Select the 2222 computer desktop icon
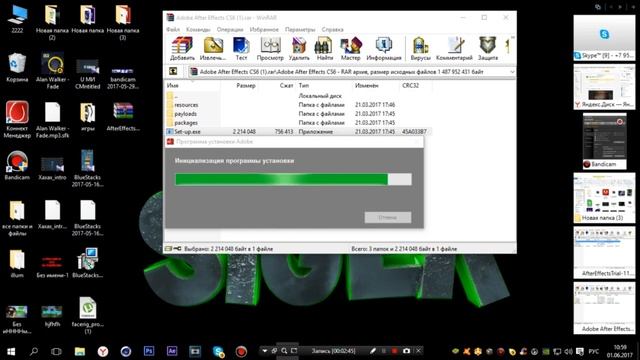The width and height of the screenshot is (640, 360). click(17, 19)
